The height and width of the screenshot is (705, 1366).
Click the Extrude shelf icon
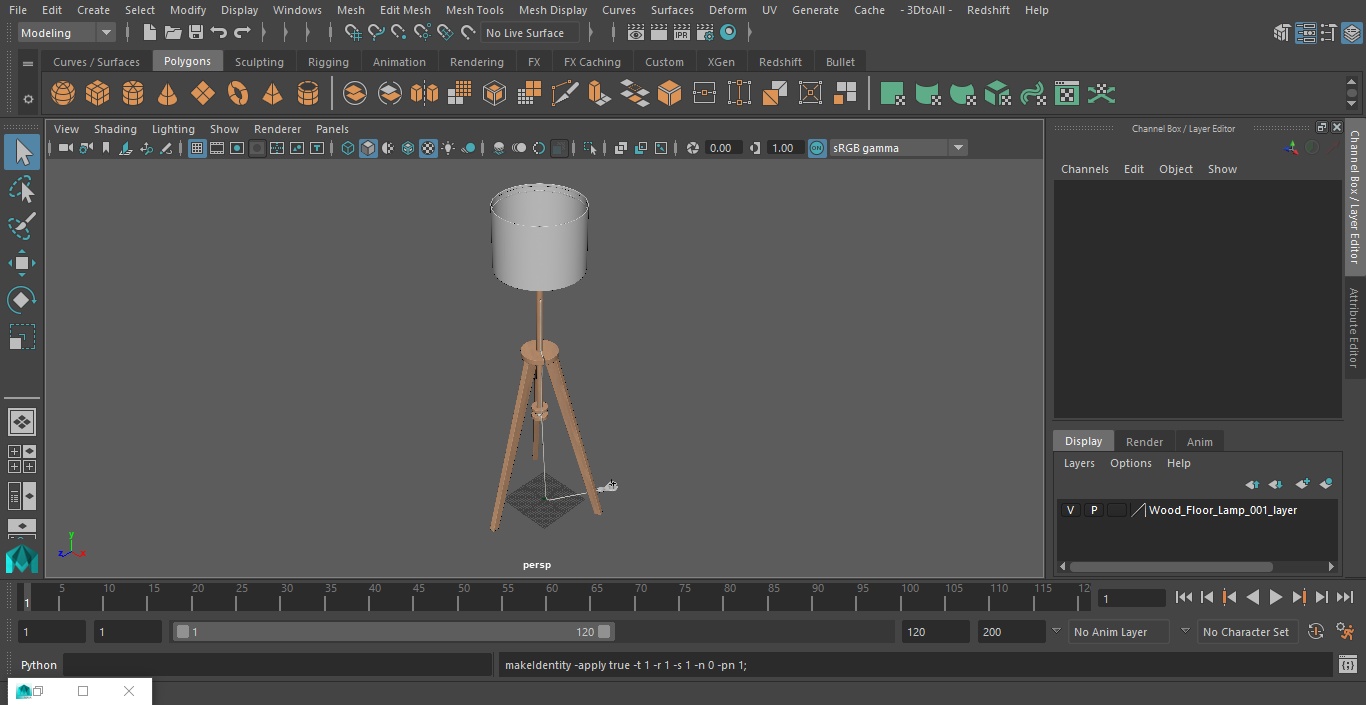[x=600, y=94]
